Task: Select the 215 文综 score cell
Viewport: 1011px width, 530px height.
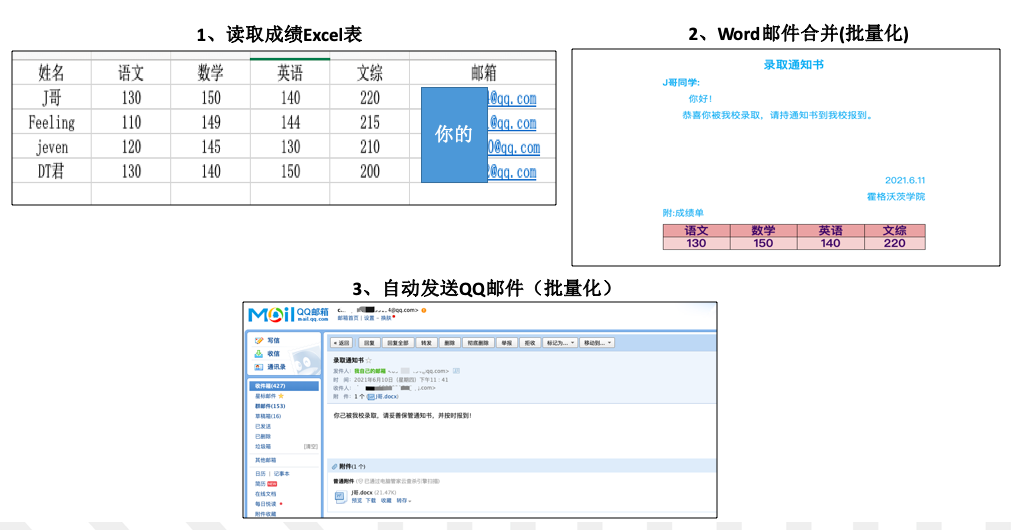Action: click(x=369, y=123)
